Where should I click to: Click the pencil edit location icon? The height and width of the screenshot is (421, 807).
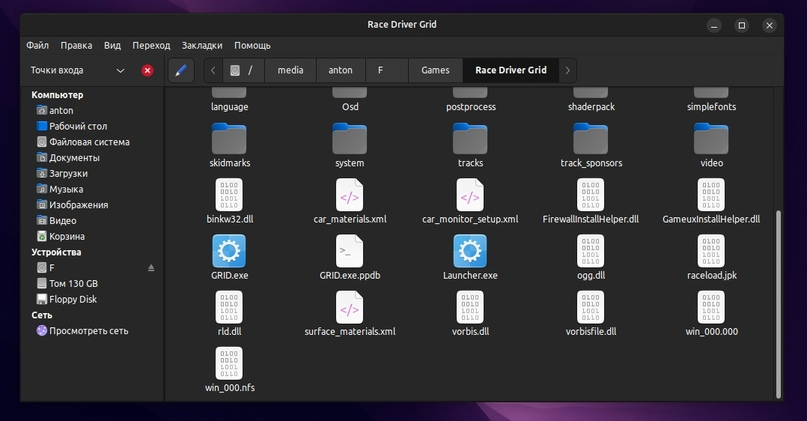(x=181, y=71)
